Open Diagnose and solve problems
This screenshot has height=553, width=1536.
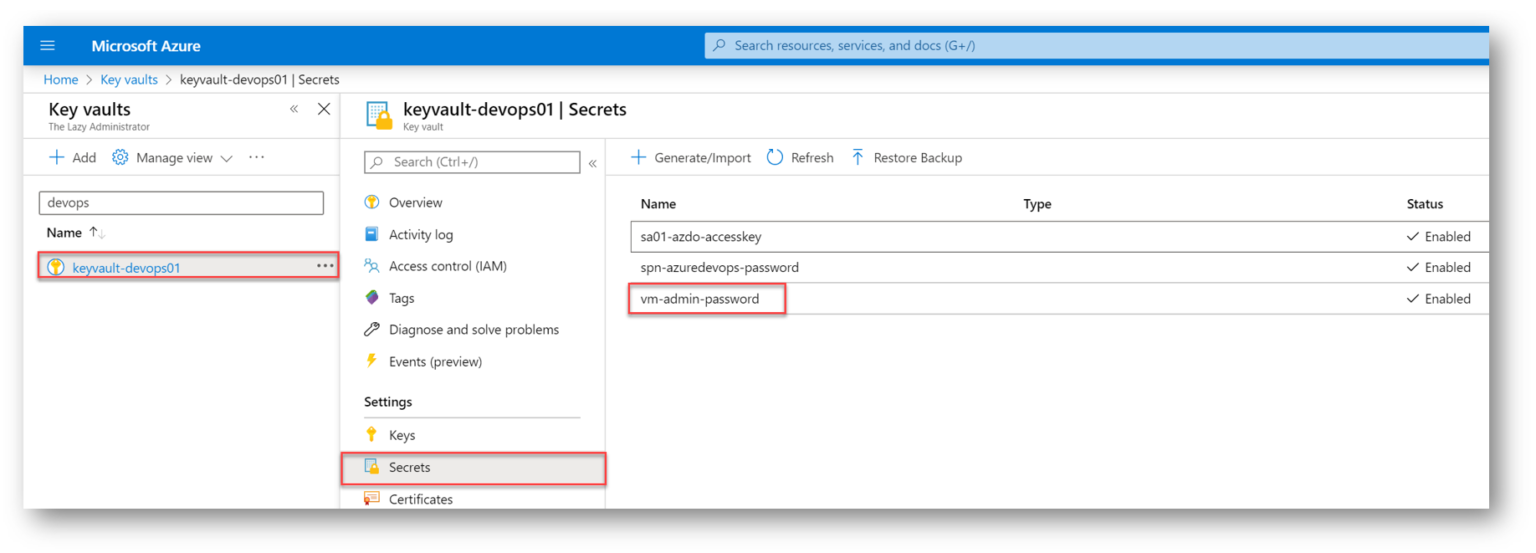pos(474,330)
